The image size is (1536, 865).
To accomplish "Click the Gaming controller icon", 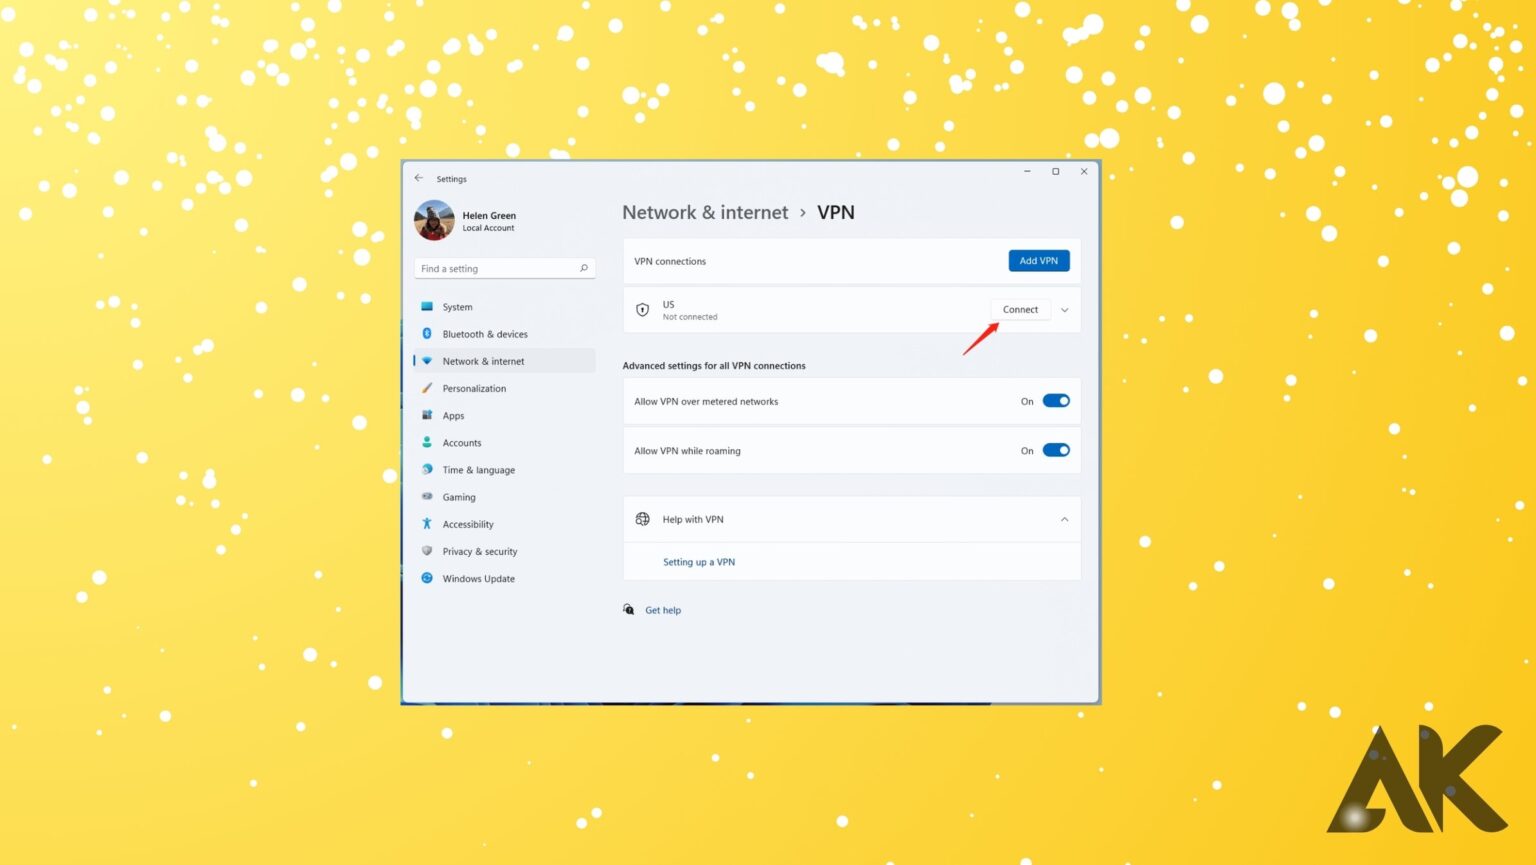I will [428, 497].
